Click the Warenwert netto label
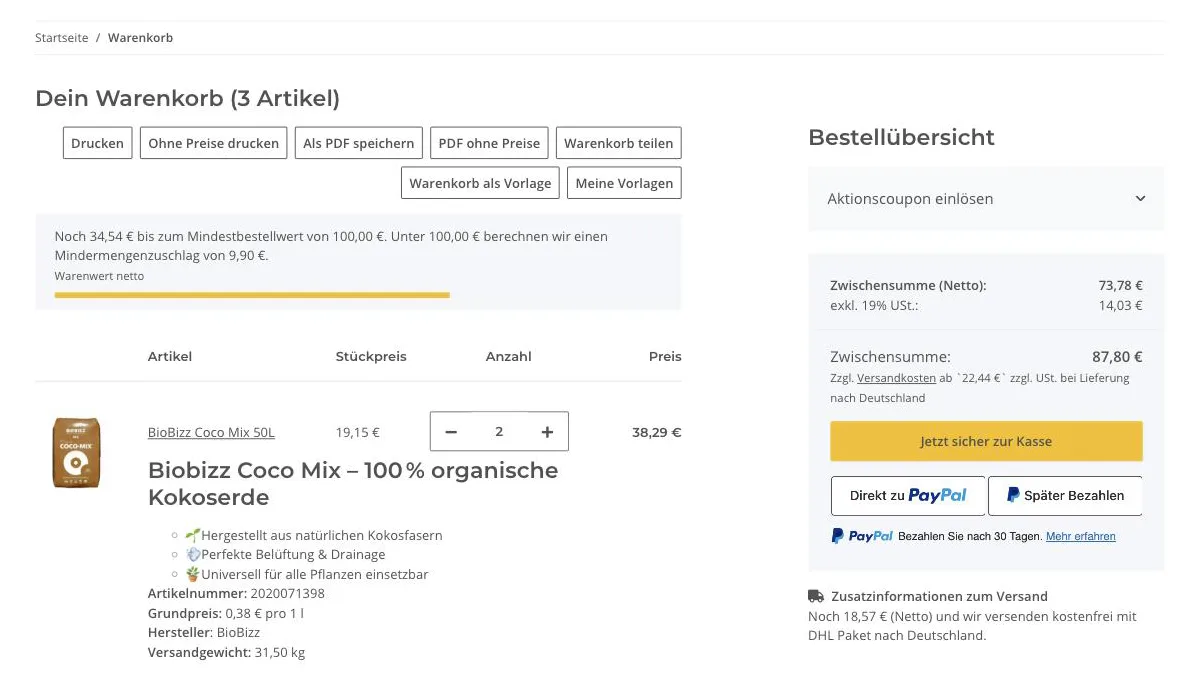 (x=99, y=276)
